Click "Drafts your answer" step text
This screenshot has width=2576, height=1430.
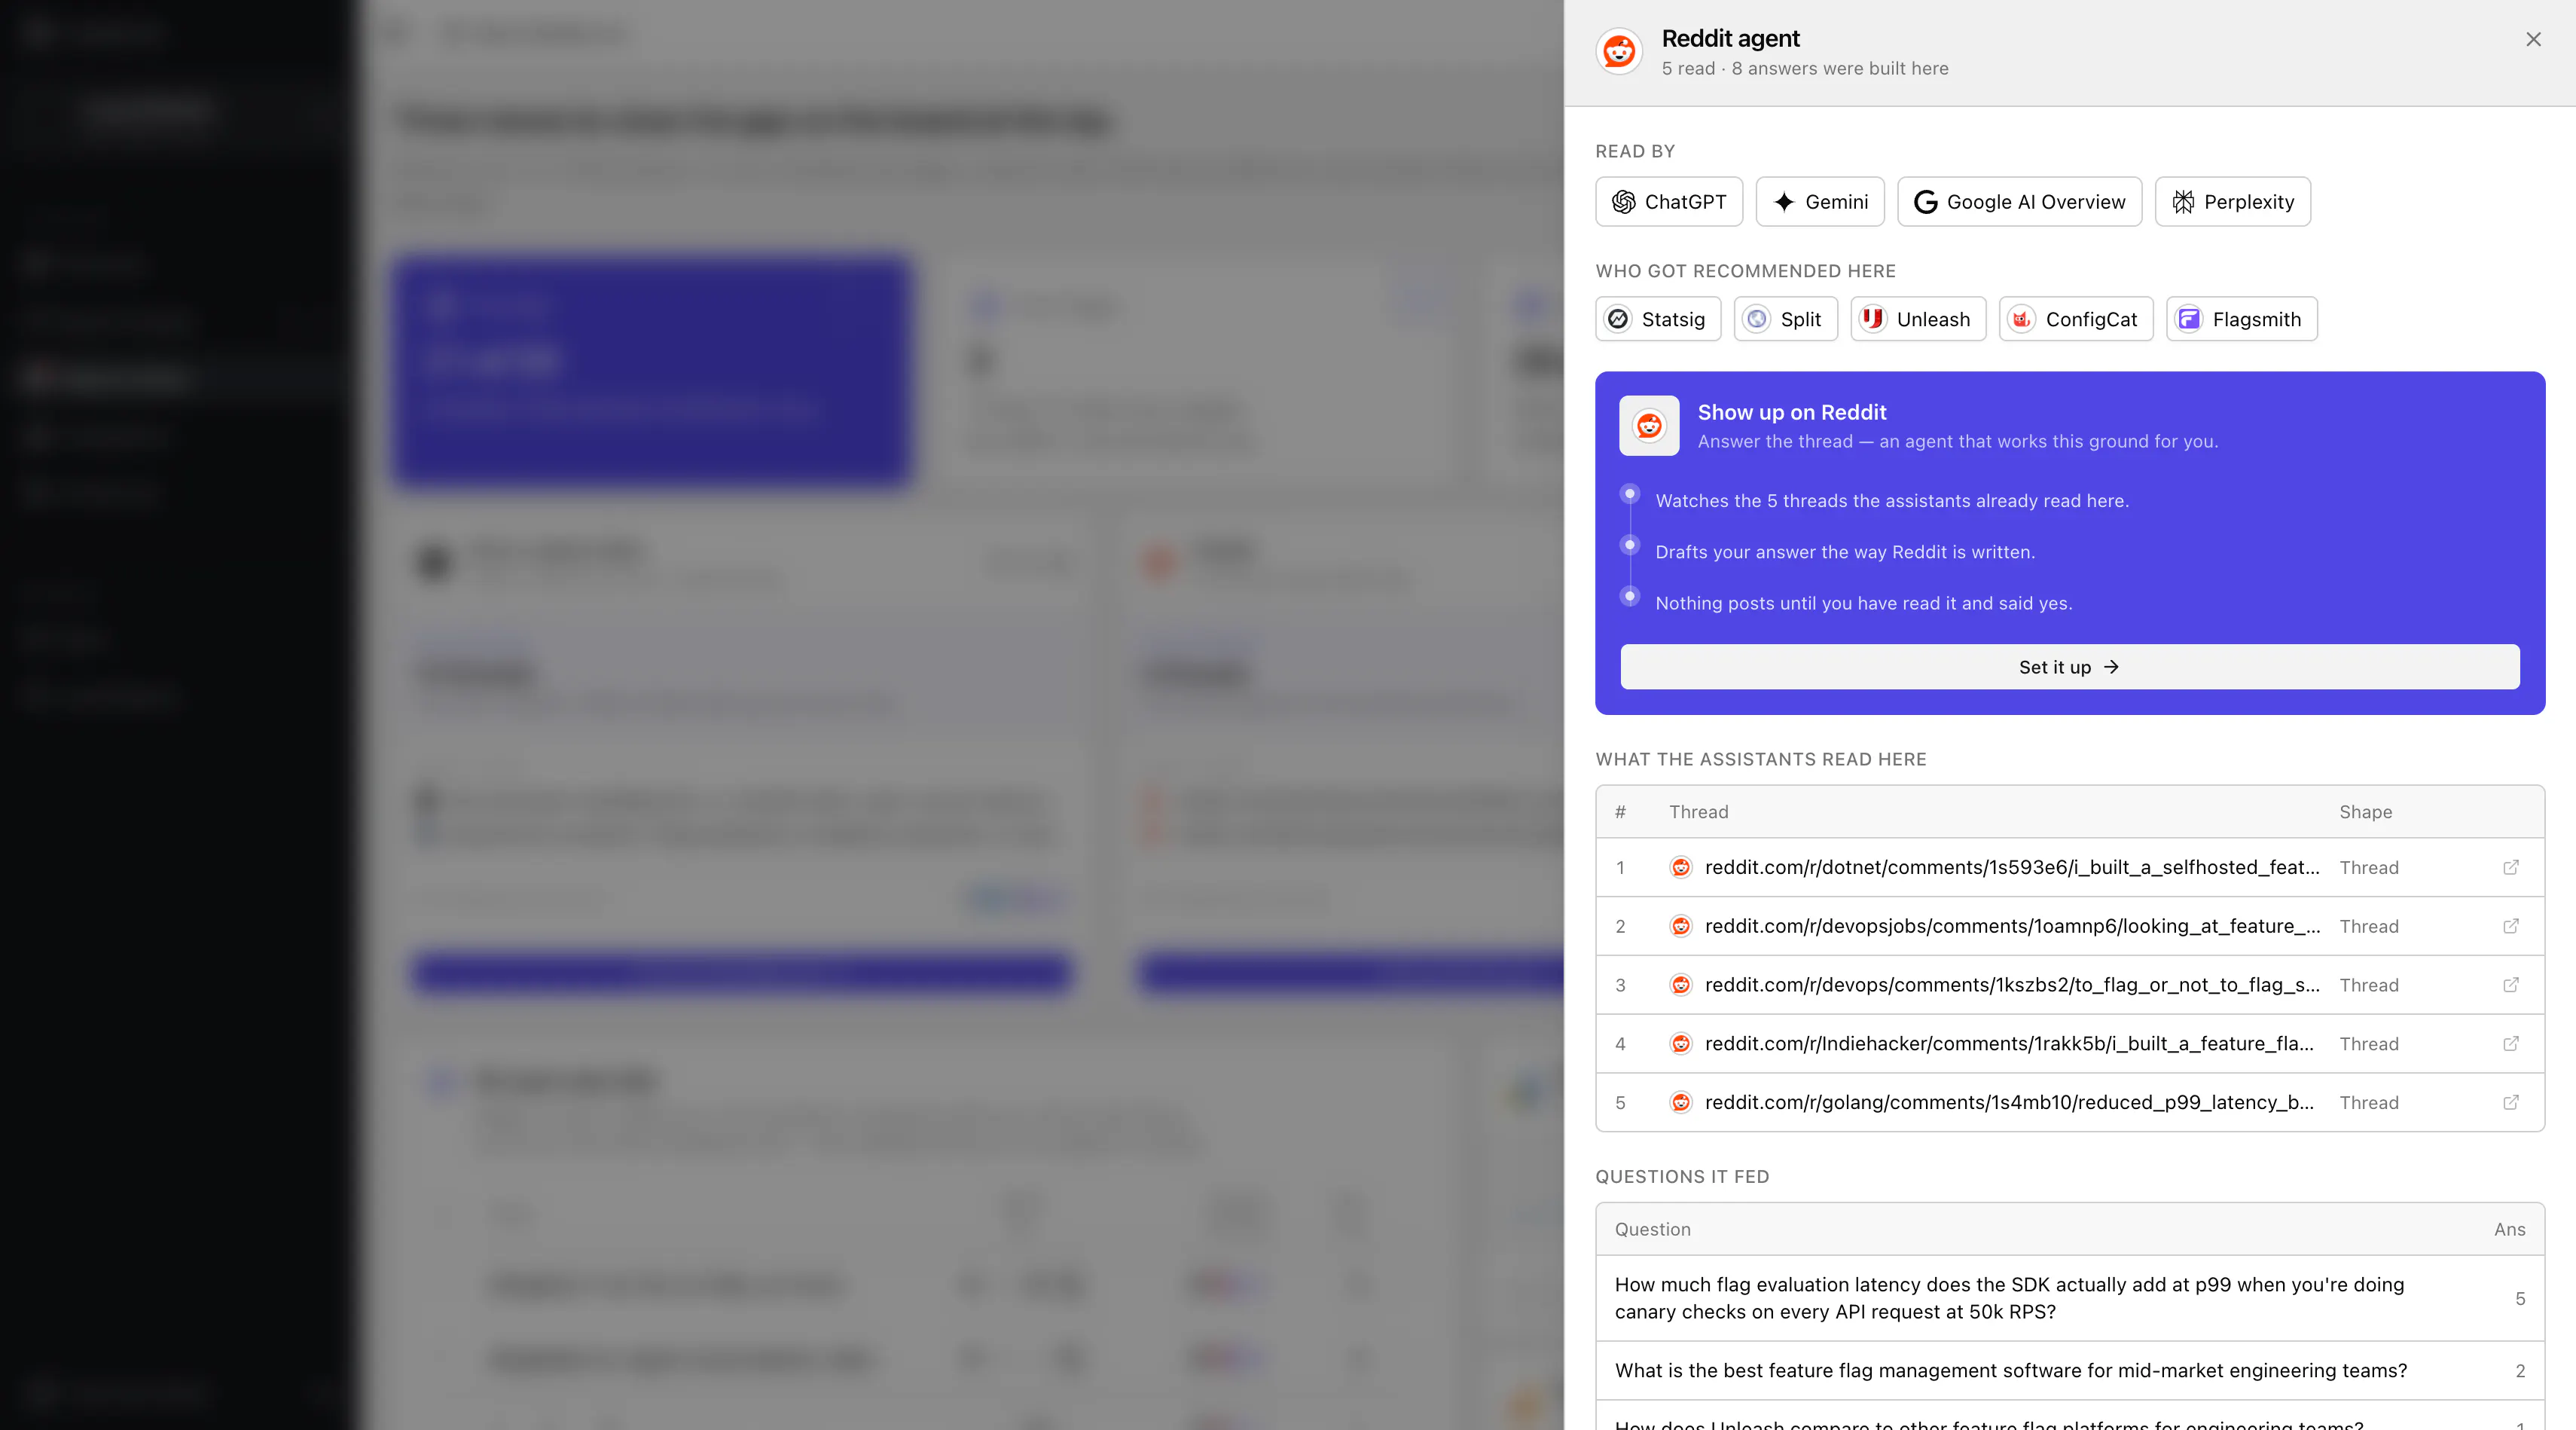click(x=1845, y=552)
